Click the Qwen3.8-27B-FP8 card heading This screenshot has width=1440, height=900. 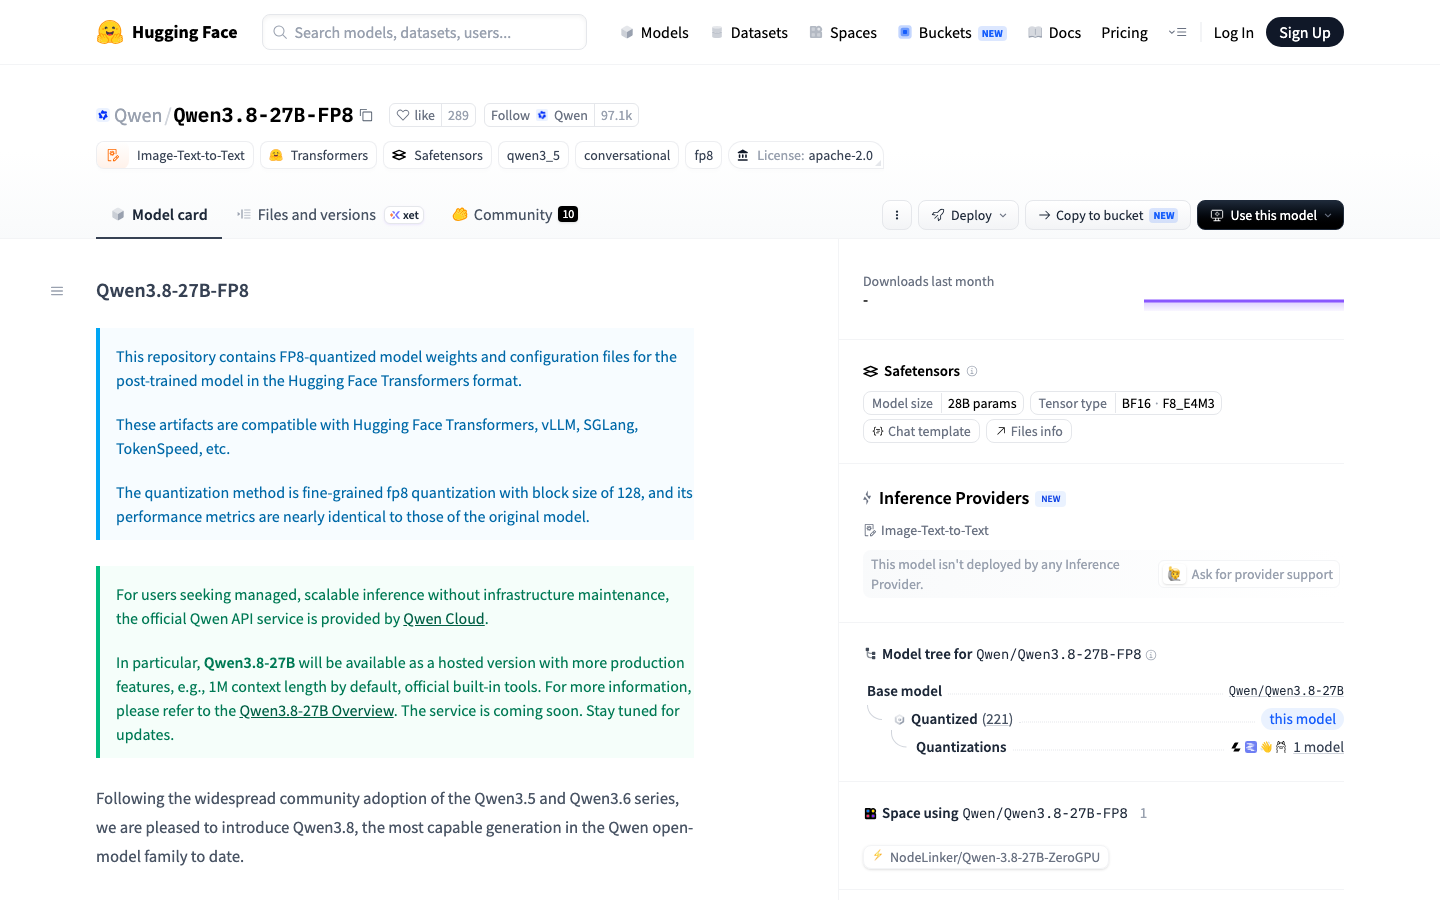(172, 291)
